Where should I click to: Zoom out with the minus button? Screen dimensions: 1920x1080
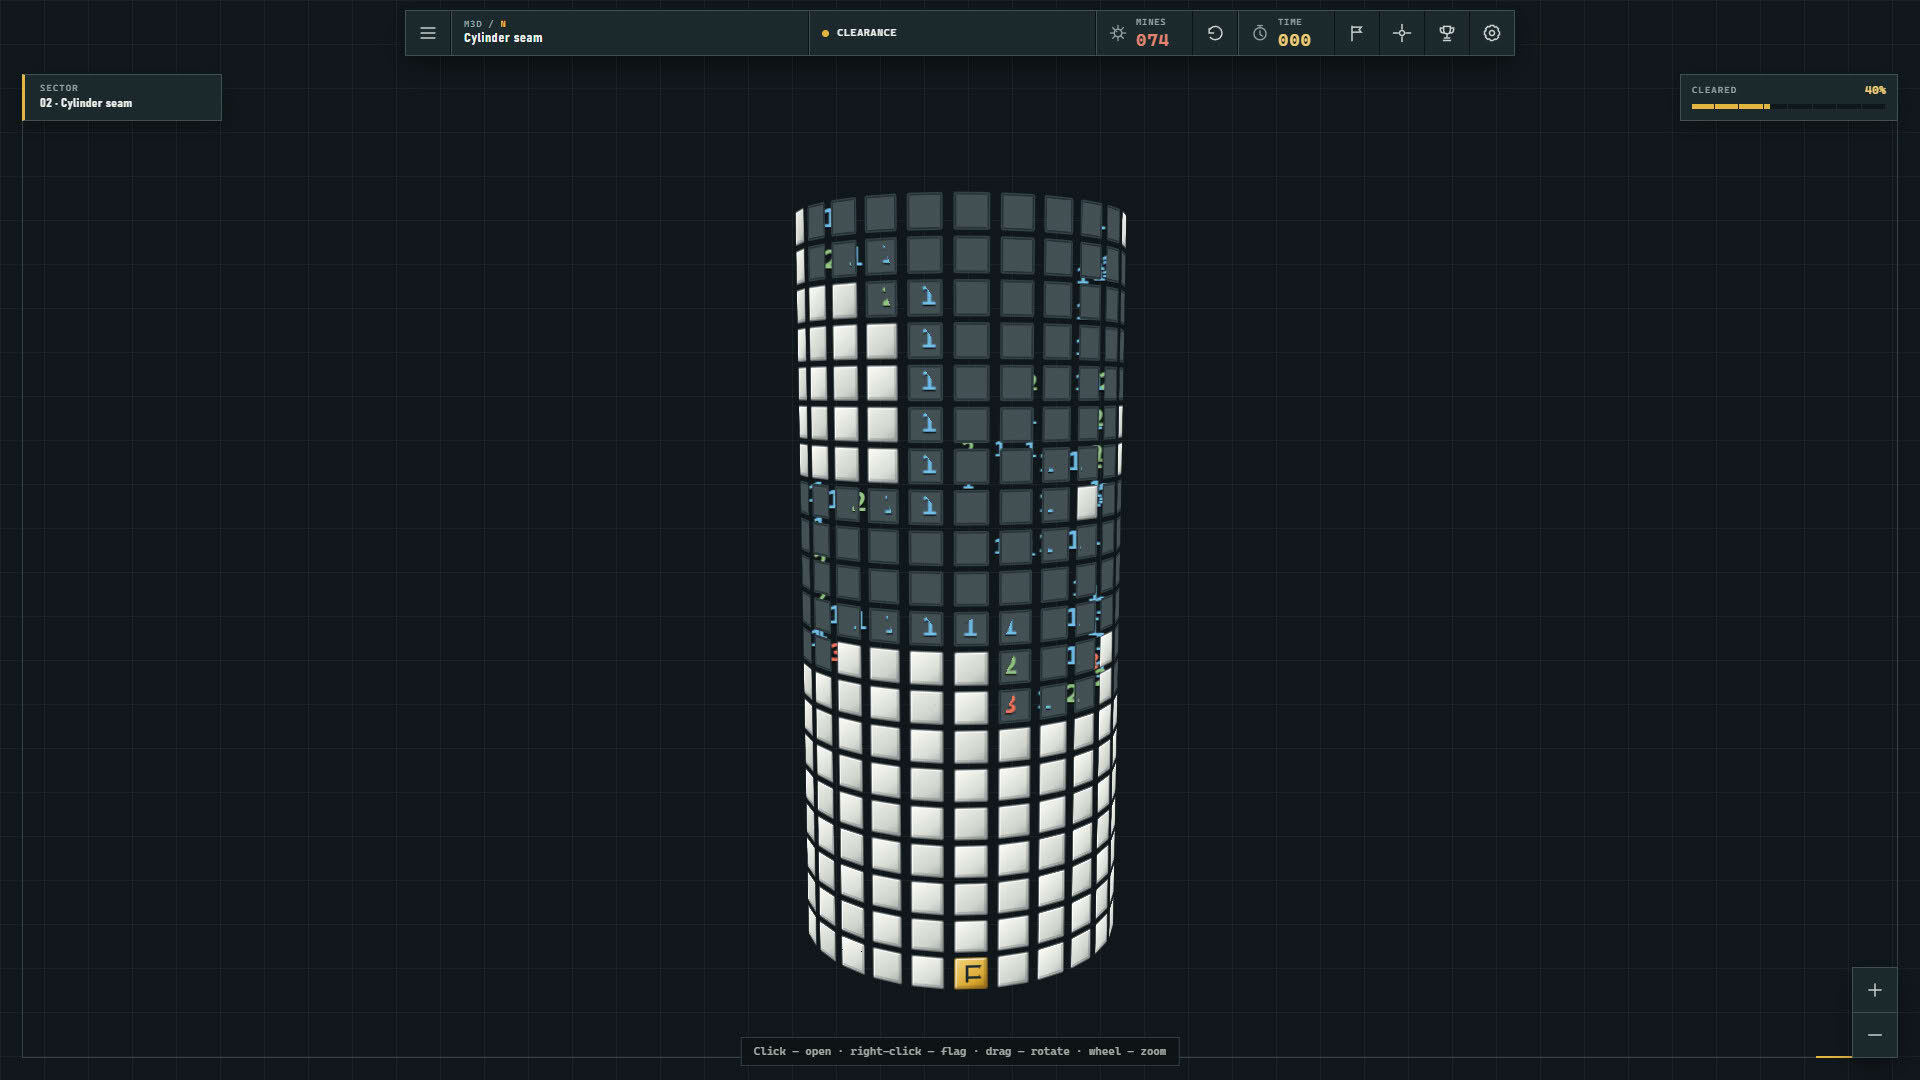pyautogui.click(x=1874, y=1035)
